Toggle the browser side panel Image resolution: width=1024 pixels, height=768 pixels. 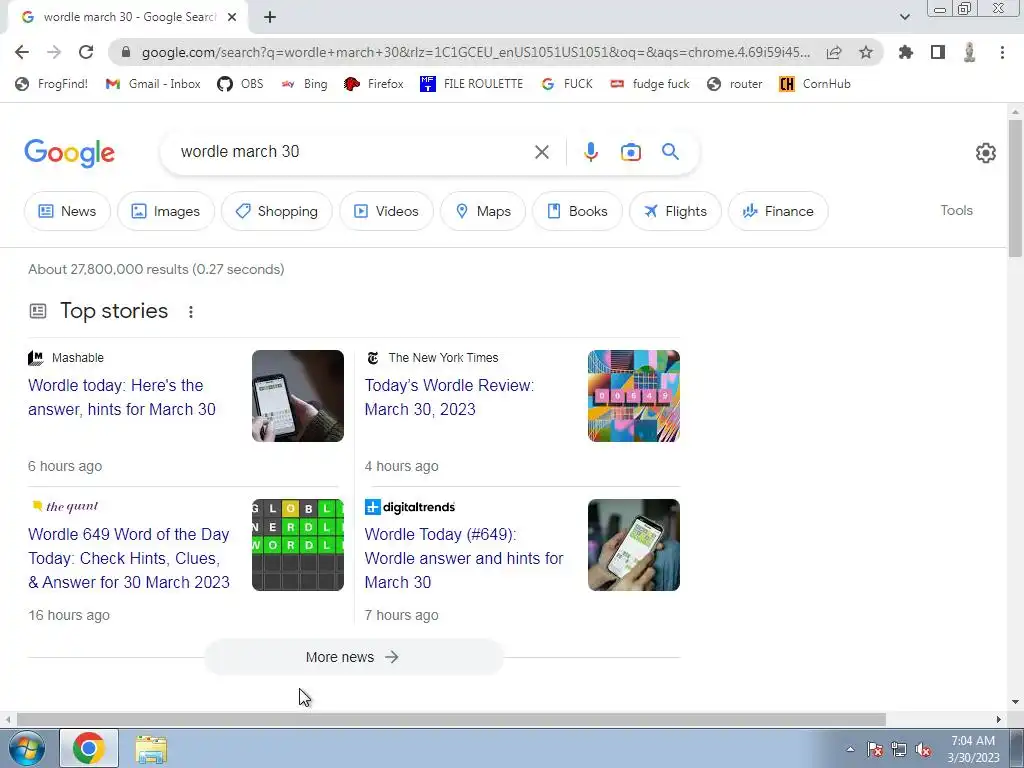pos(938,52)
